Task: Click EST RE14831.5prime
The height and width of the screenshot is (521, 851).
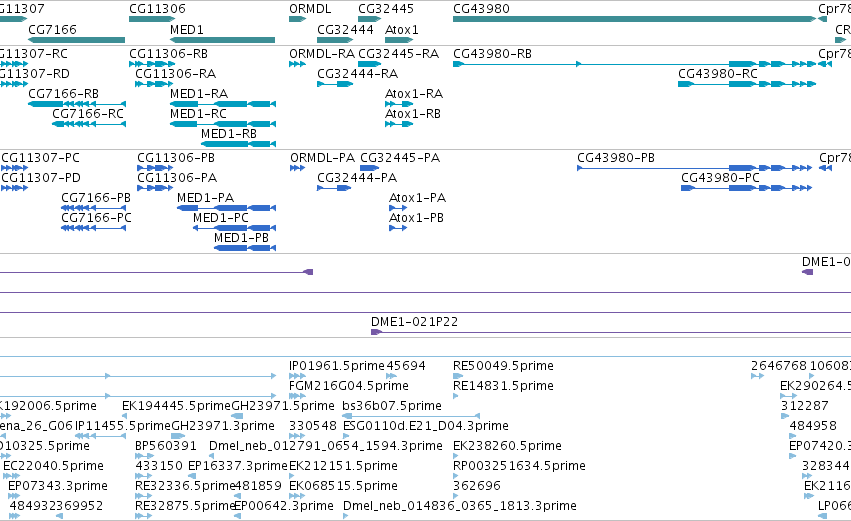Action: pyautogui.click(x=503, y=386)
